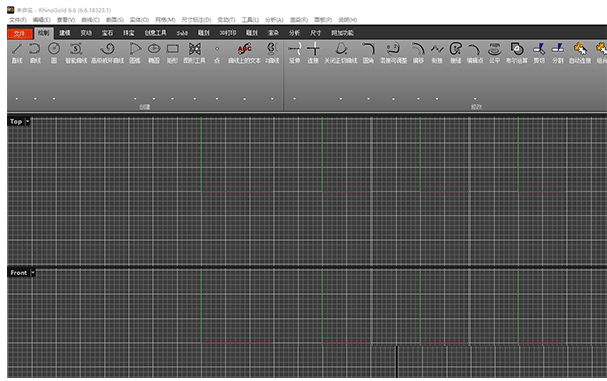Expand the dropdown arrow below Rectangle tool
Screen dimensions: 607x381
172,99
